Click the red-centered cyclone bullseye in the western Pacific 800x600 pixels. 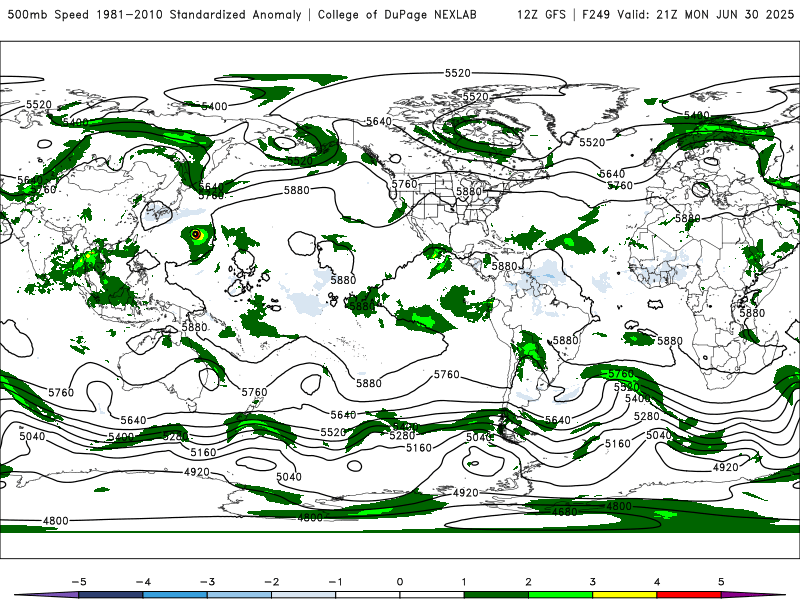coord(195,234)
